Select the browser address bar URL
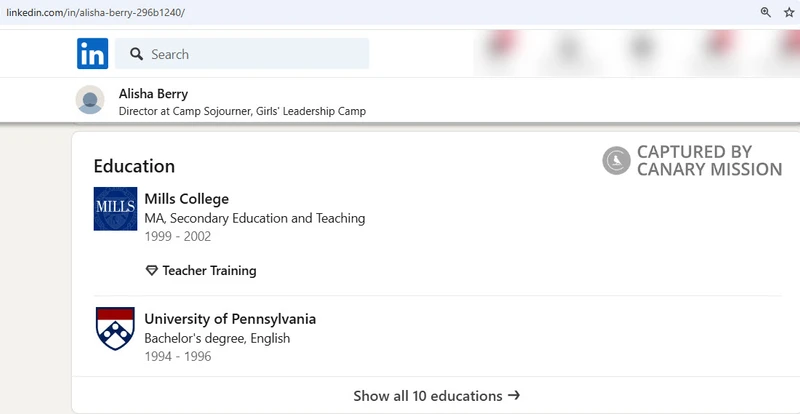 click(95, 13)
